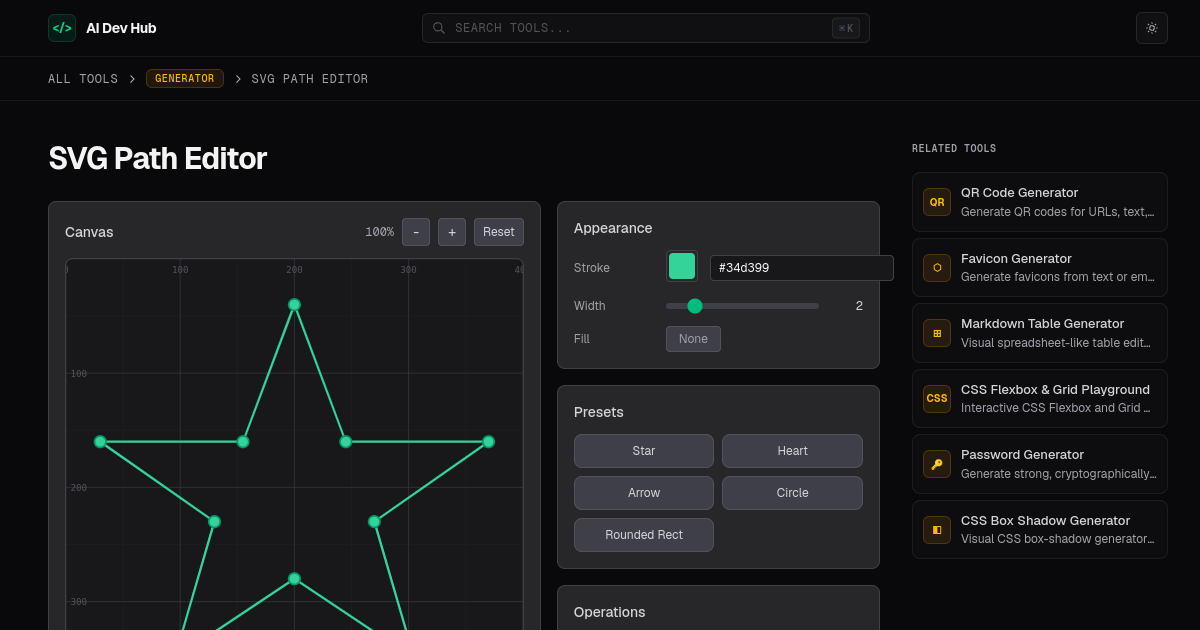
Task: Reset the canvas zoom
Action: (499, 232)
